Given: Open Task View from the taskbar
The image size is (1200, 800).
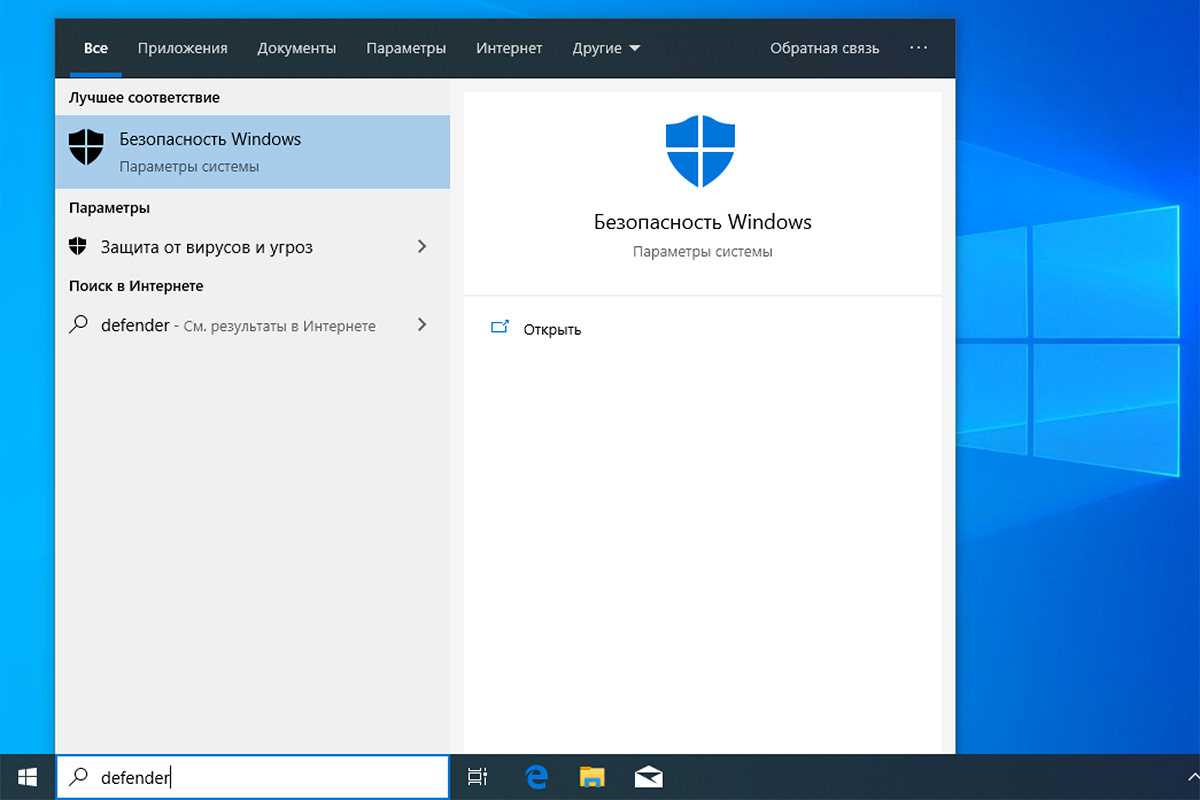Looking at the screenshot, I should tap(478, 777).
